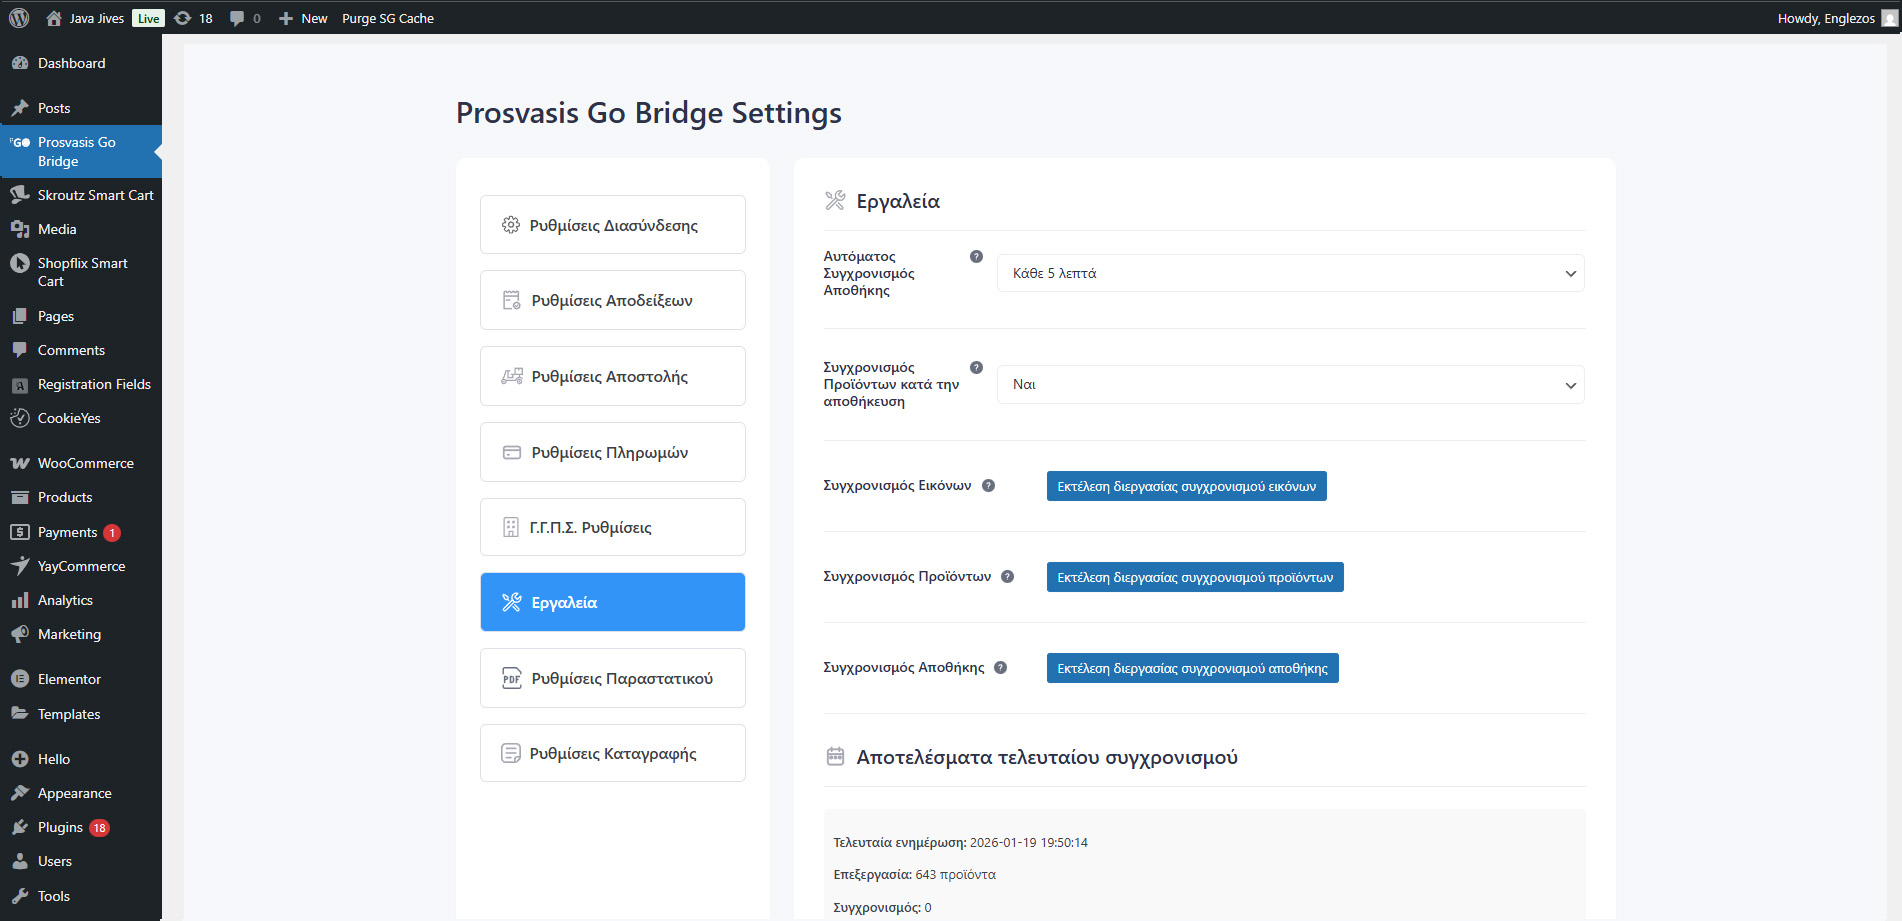This screenshot has height=921, width=1902.
Task: Expand the 'Κάθε 5 λεπτά' sync interval dropdown
Action: pos(1289,273)
